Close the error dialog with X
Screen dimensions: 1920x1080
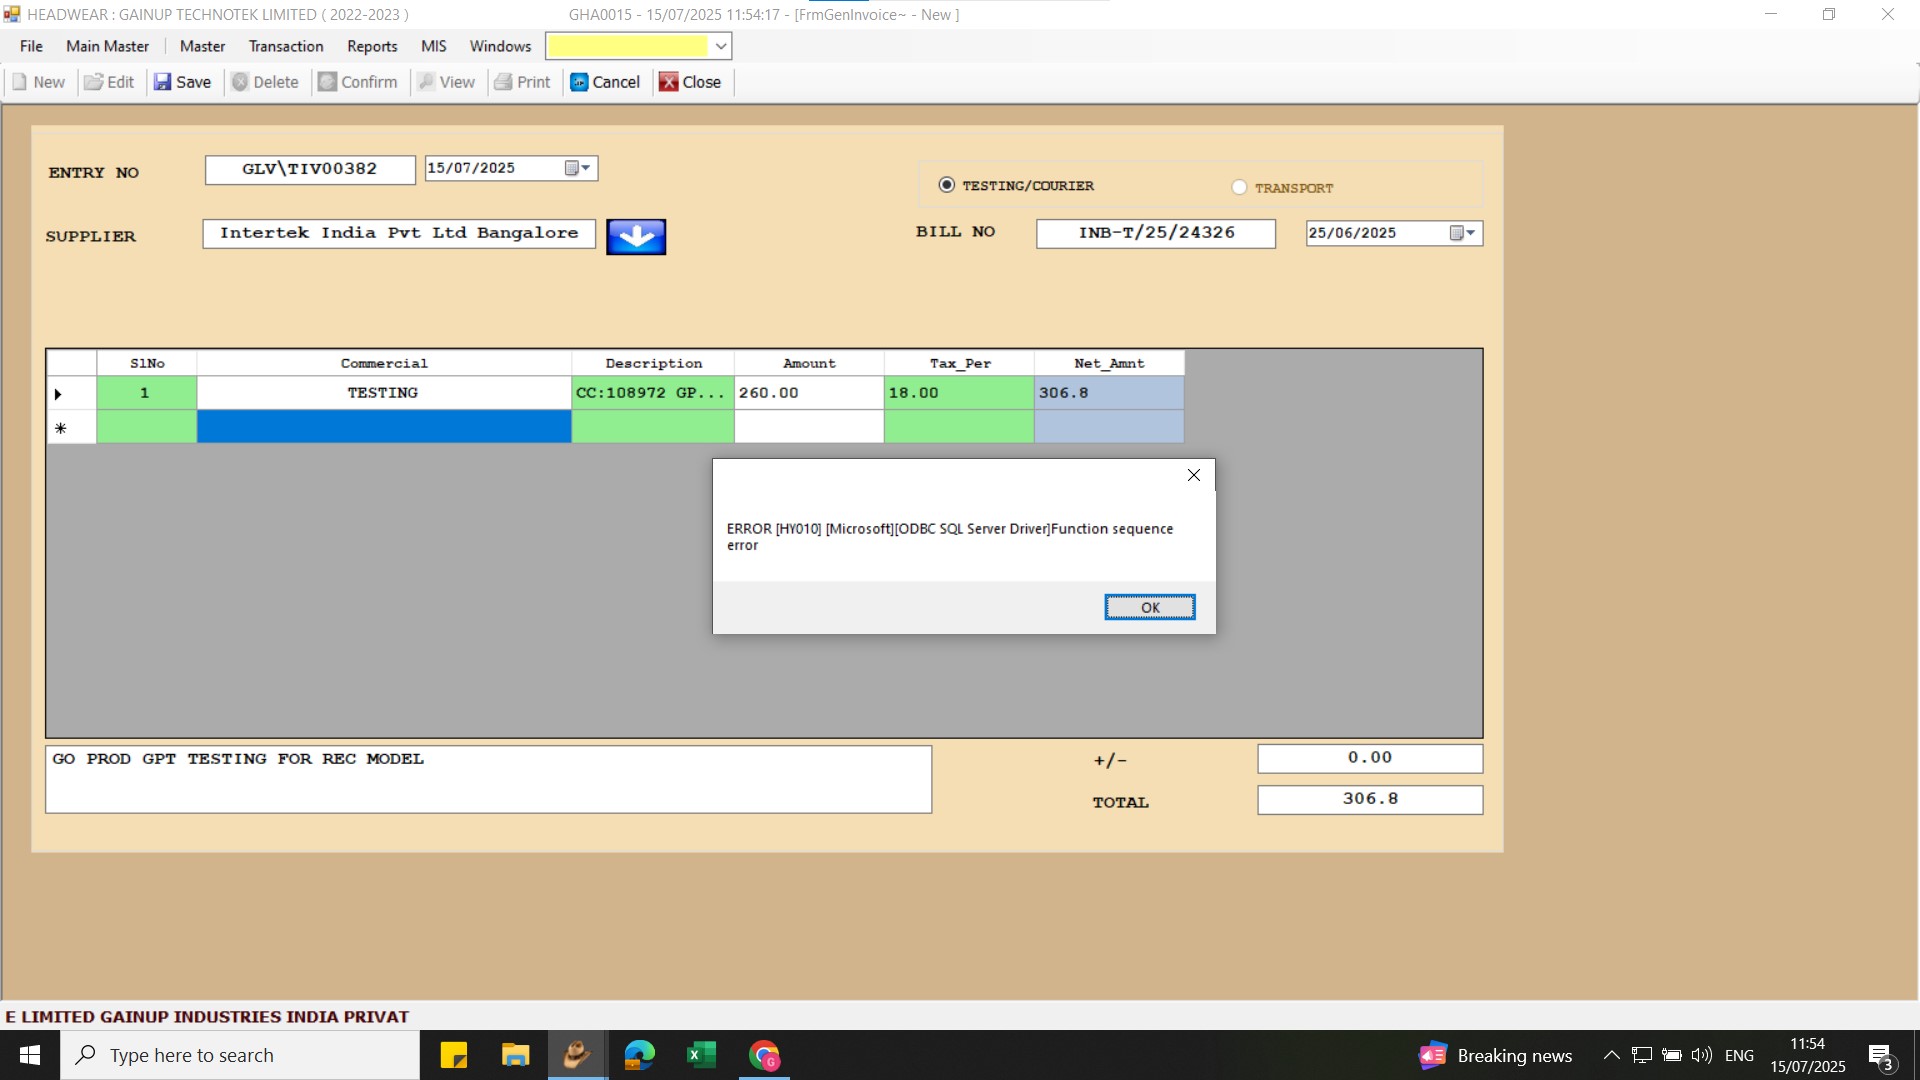(x=1193, y=475)
